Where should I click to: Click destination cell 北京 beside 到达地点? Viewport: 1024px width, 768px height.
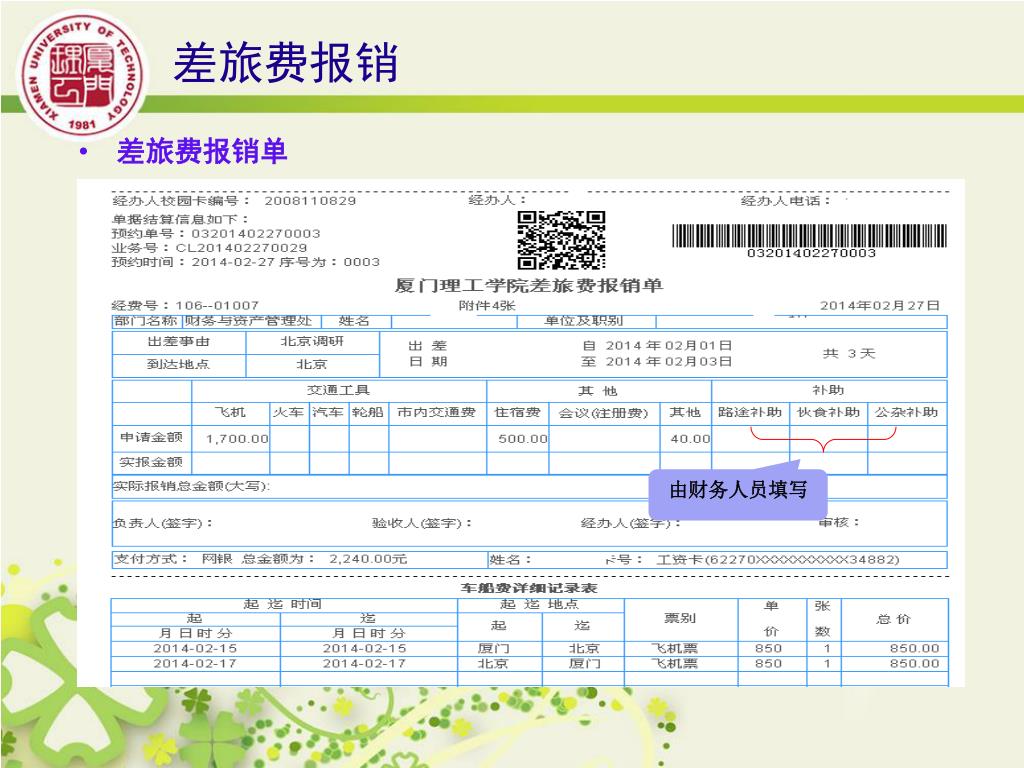tap(312, 364)
